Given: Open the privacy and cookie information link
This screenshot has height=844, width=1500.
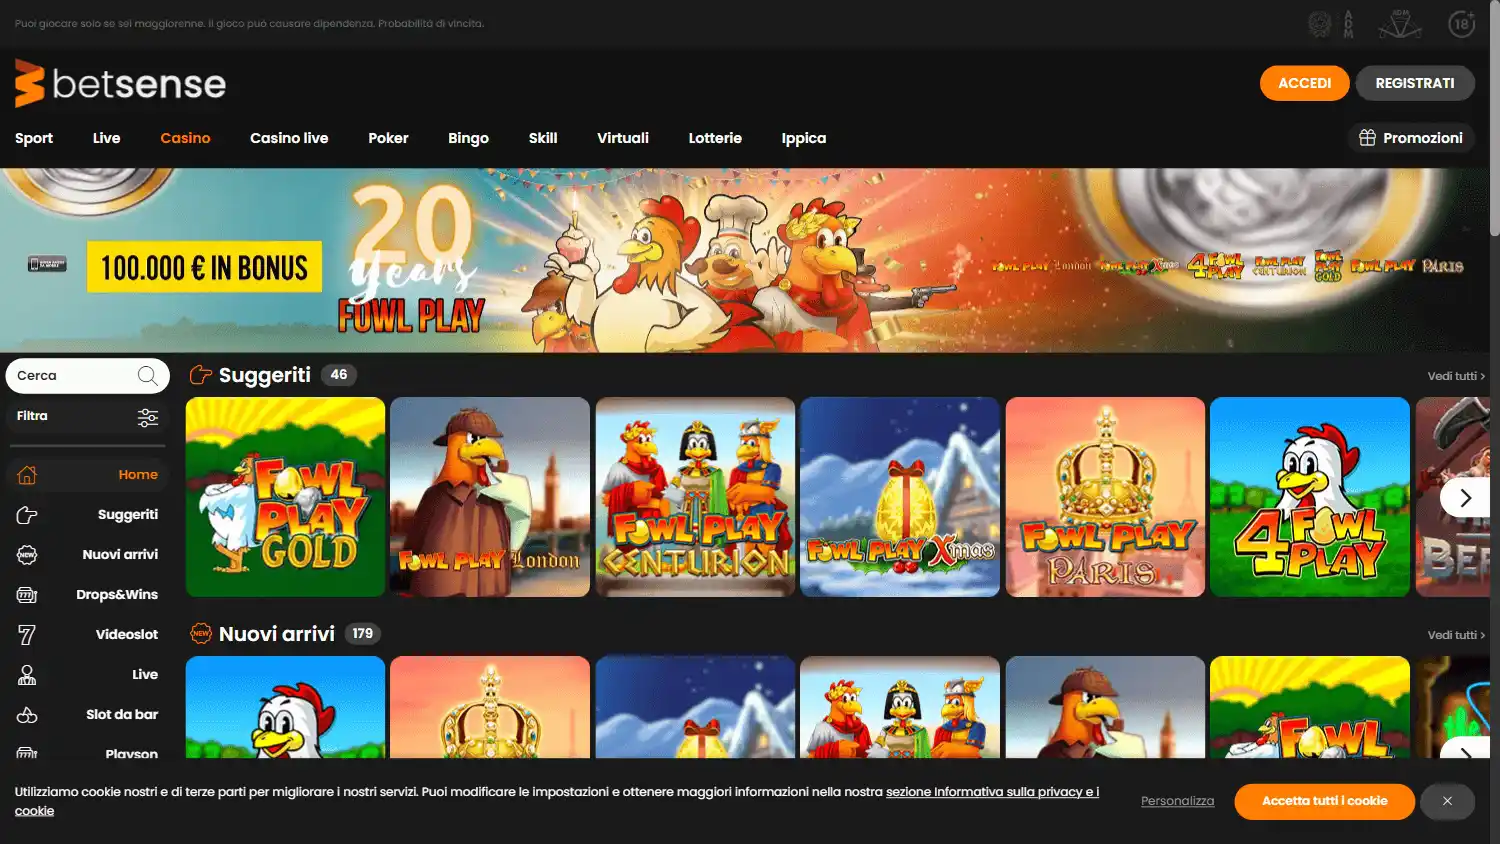Looking at the screenshot, I should [992, 792].
